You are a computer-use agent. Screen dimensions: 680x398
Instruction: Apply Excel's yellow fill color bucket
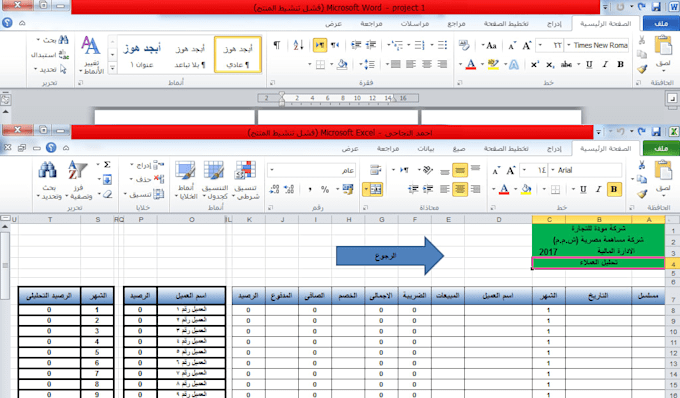pos(526,189)
